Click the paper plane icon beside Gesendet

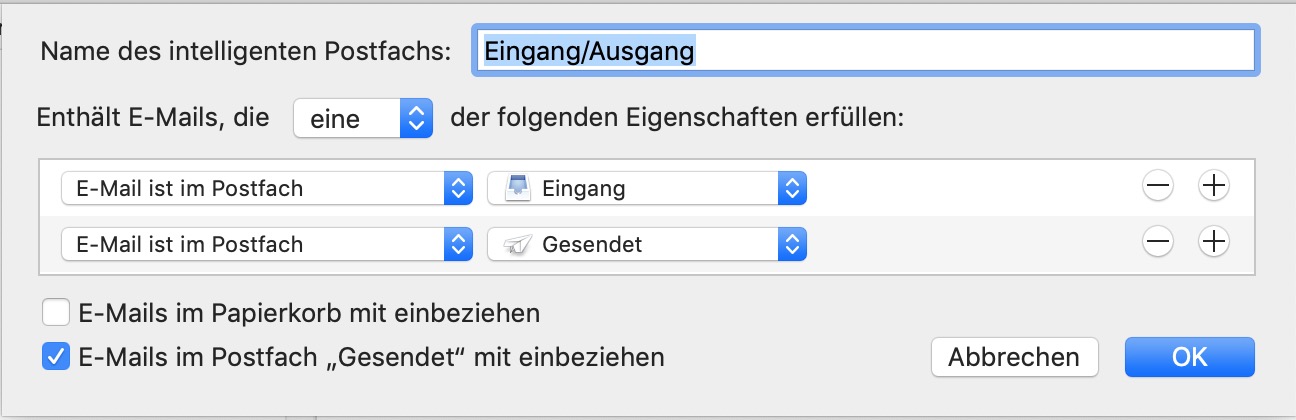515,243
